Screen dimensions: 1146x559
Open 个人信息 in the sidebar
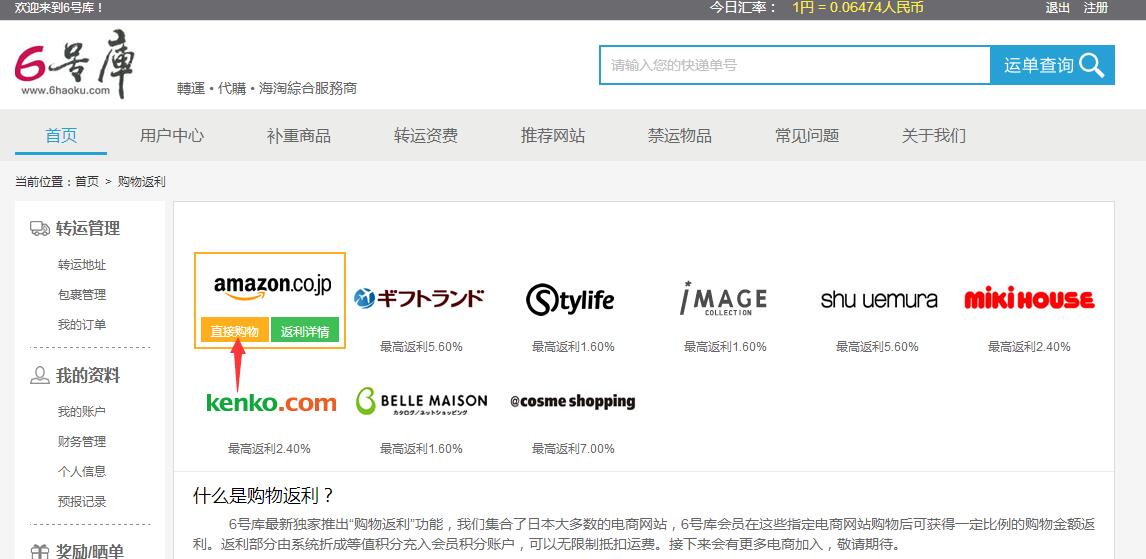pyautogui.click(x=82, y=471)
